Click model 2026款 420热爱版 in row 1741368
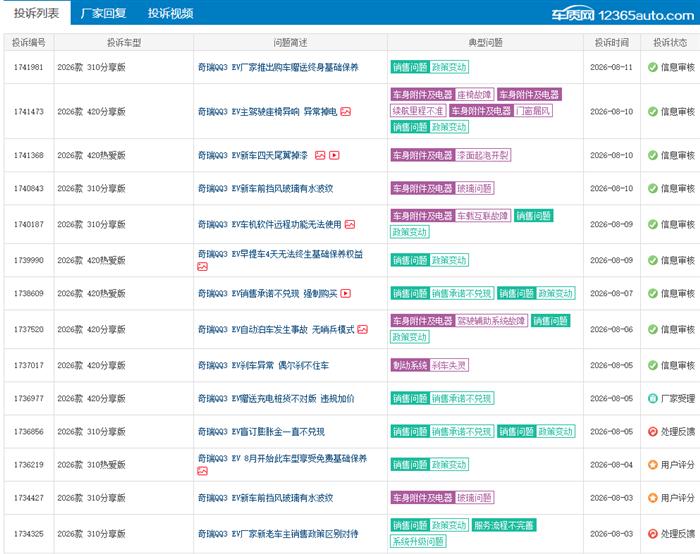This screenshot has width=700, height=554. pyautogui.click(x=92, y=155)
